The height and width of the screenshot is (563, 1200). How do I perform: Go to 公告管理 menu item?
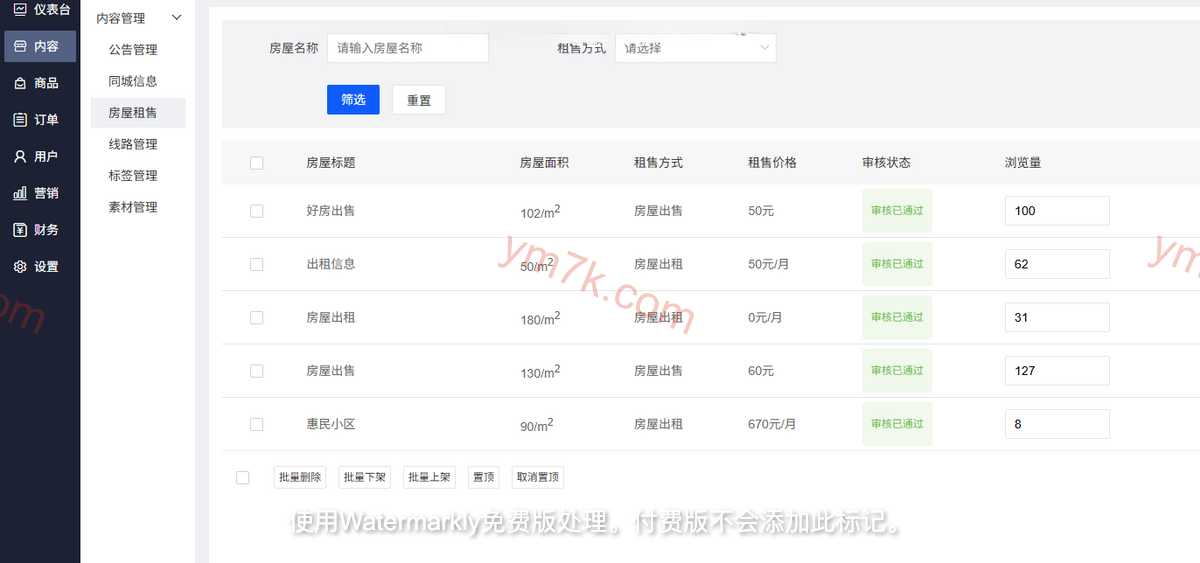[133, 50]
